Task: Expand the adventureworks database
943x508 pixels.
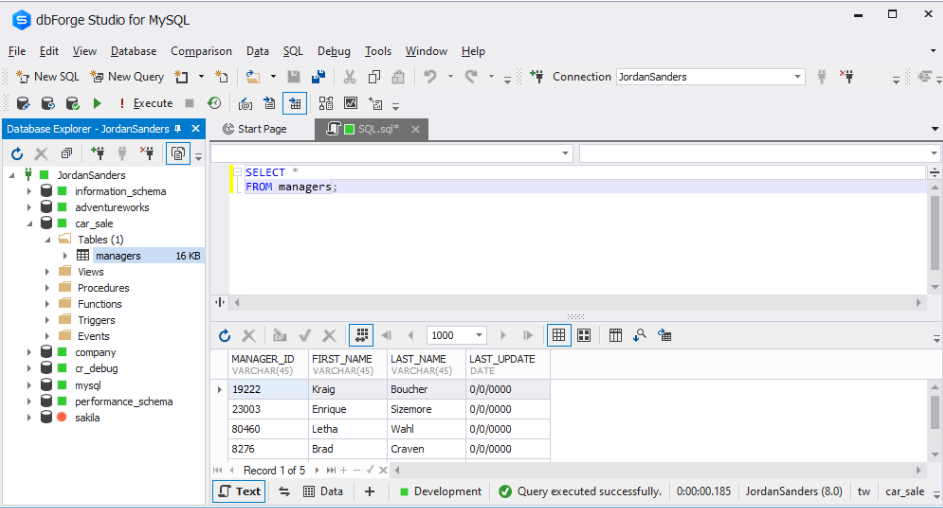Action: [29, 207]
